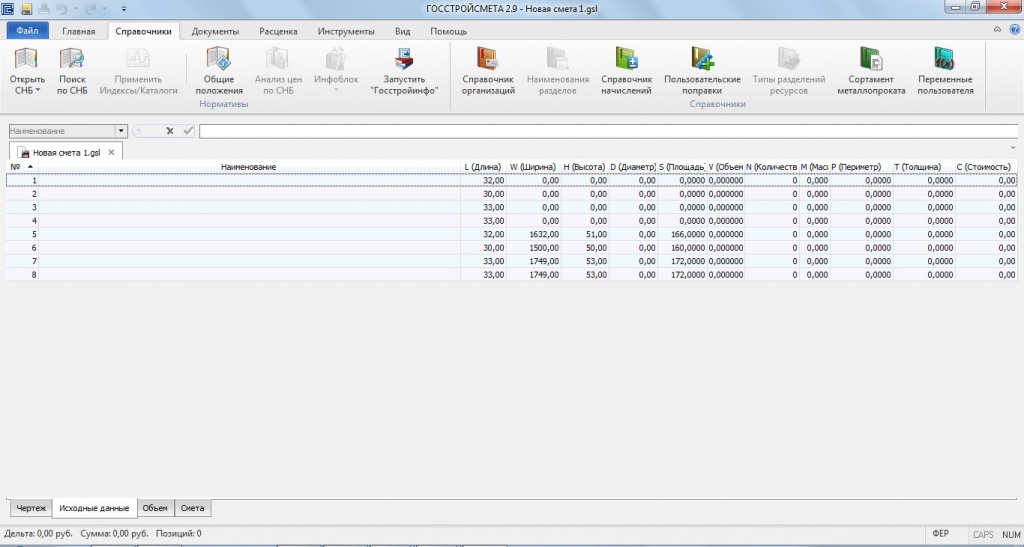Collapse ribbon with the small arrow icon
This screenshot has height=547, width=1024.
[x=997, y=29]
